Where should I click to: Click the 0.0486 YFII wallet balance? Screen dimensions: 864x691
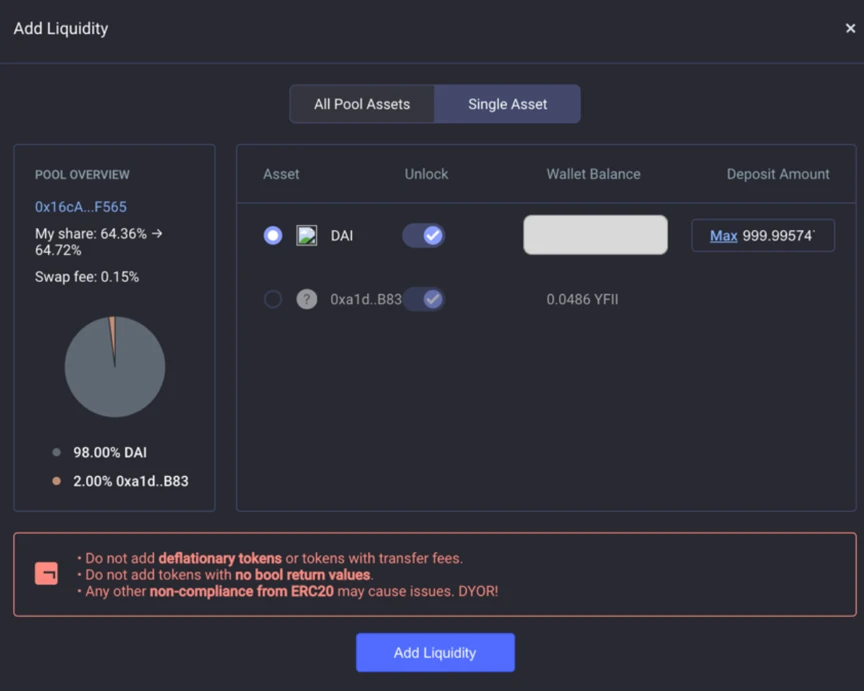(x=582, y=299)
